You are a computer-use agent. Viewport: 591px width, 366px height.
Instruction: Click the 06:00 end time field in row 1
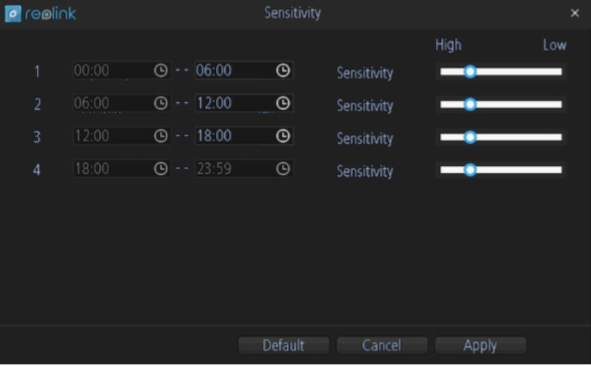244,70
